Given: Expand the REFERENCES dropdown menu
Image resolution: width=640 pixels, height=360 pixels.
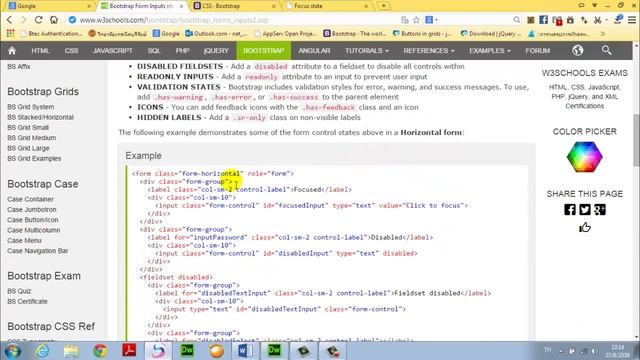Looking at the screenshot, I should coord(429,51).
